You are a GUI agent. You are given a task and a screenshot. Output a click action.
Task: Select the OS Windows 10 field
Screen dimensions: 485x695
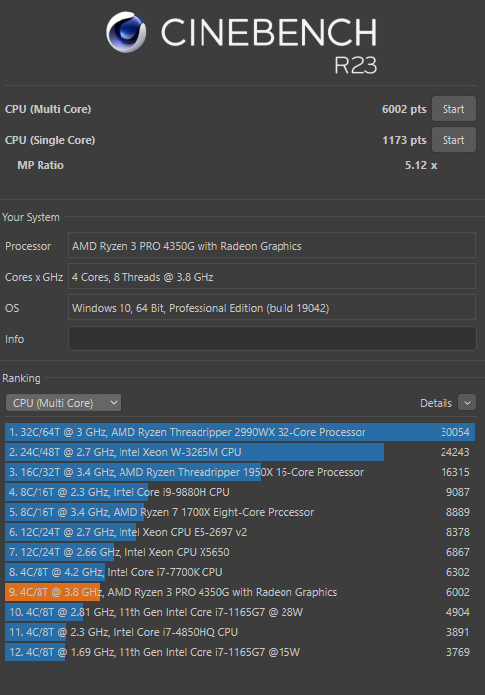[272, 308]
